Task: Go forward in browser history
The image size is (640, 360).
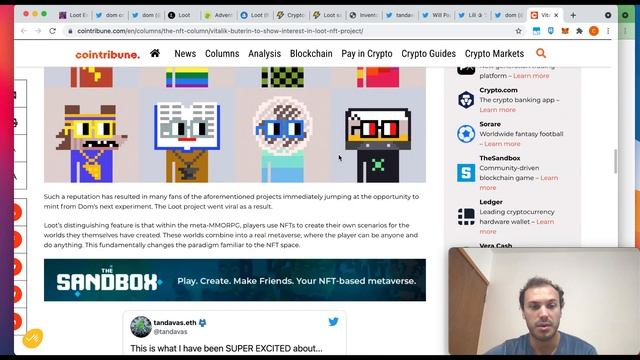Action: pos(38,31)
